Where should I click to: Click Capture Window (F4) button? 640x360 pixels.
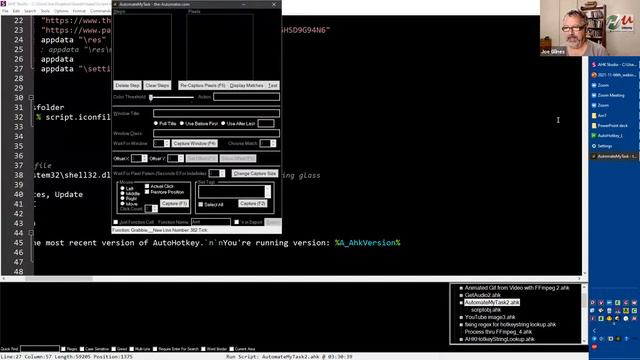point(195,144)
